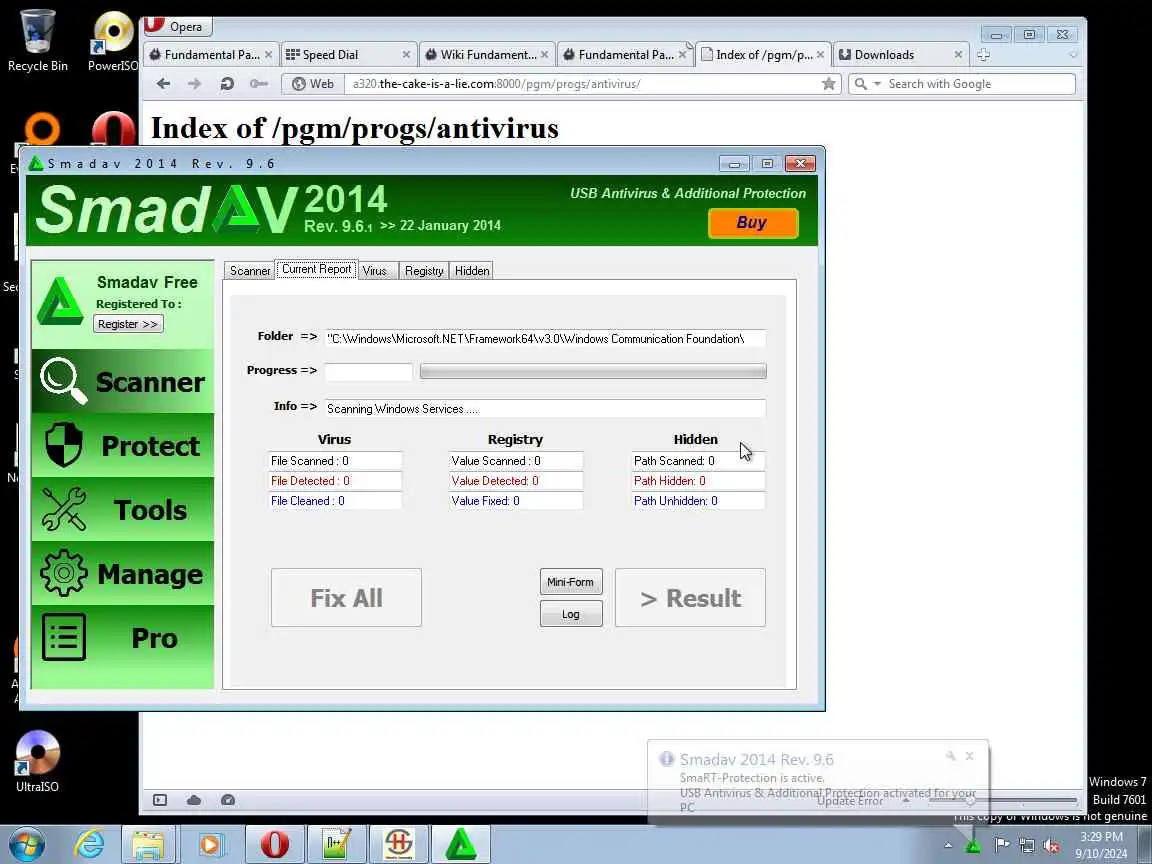
Task: Click the Opera Link cloud icon in status bar
Action: coord(194,800)
